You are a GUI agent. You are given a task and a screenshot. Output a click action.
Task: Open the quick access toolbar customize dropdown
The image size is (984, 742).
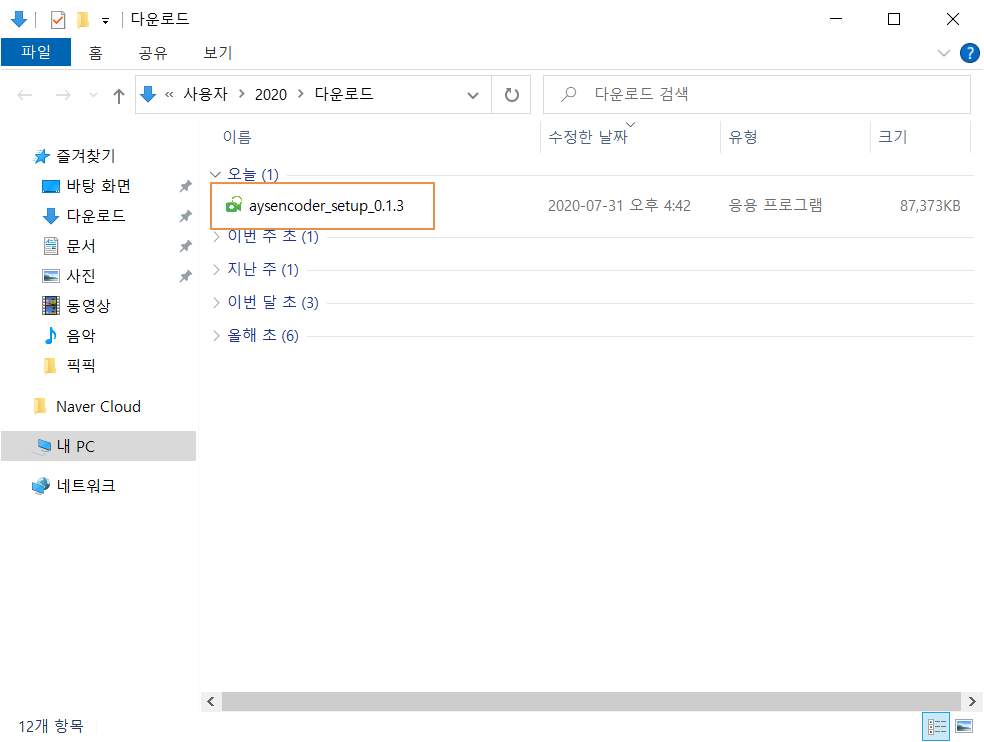click(x=105, y=21)
